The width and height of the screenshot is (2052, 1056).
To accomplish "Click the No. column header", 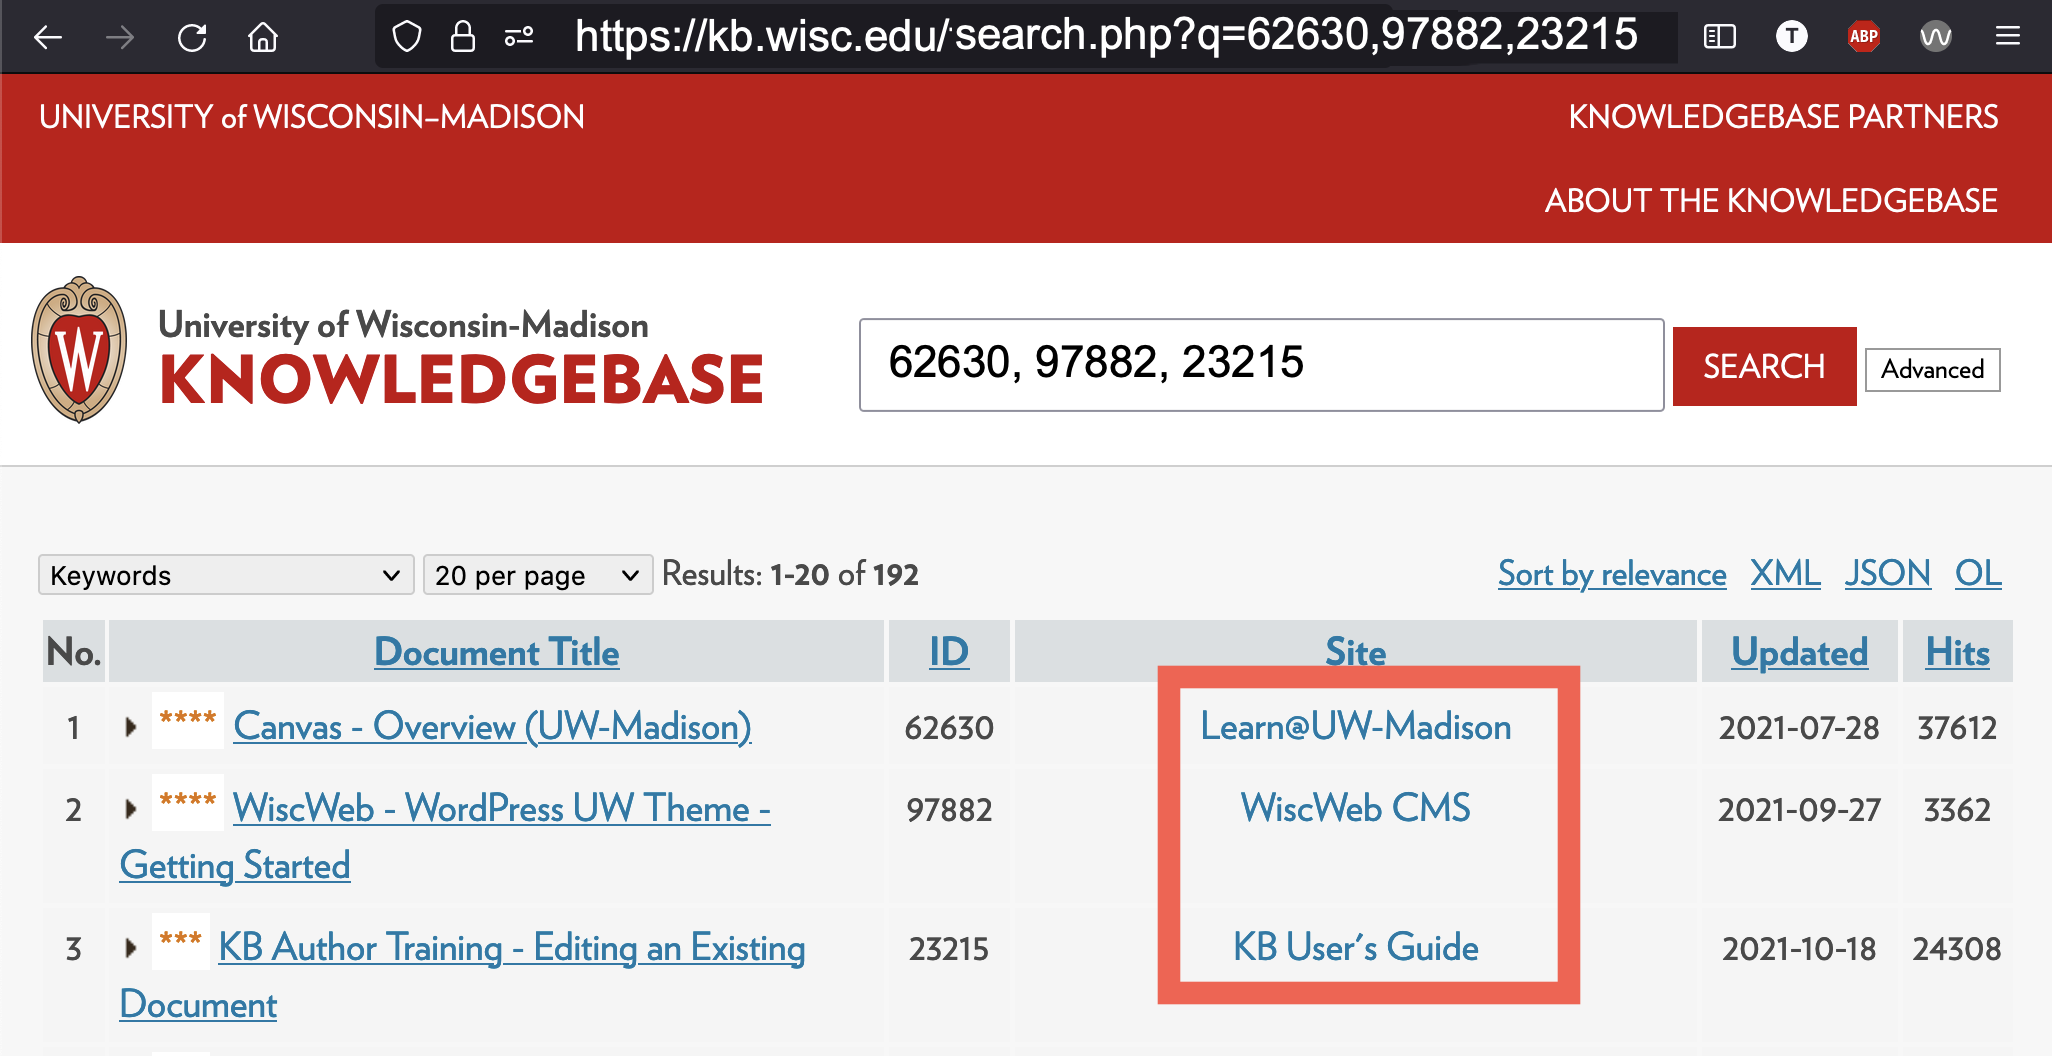I will click(x=74, y=652).
